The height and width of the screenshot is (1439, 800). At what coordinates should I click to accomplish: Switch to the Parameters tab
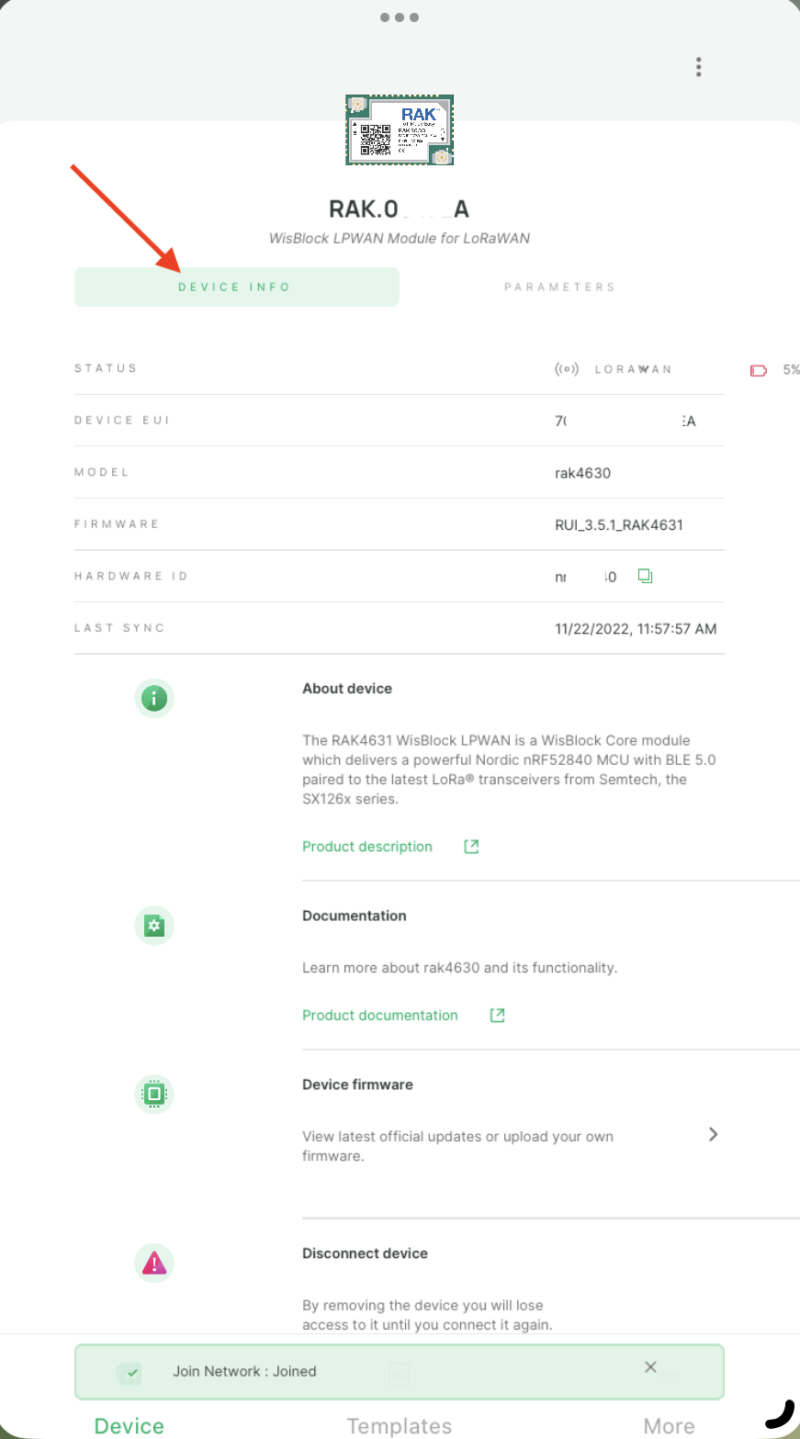click(560, 287)
